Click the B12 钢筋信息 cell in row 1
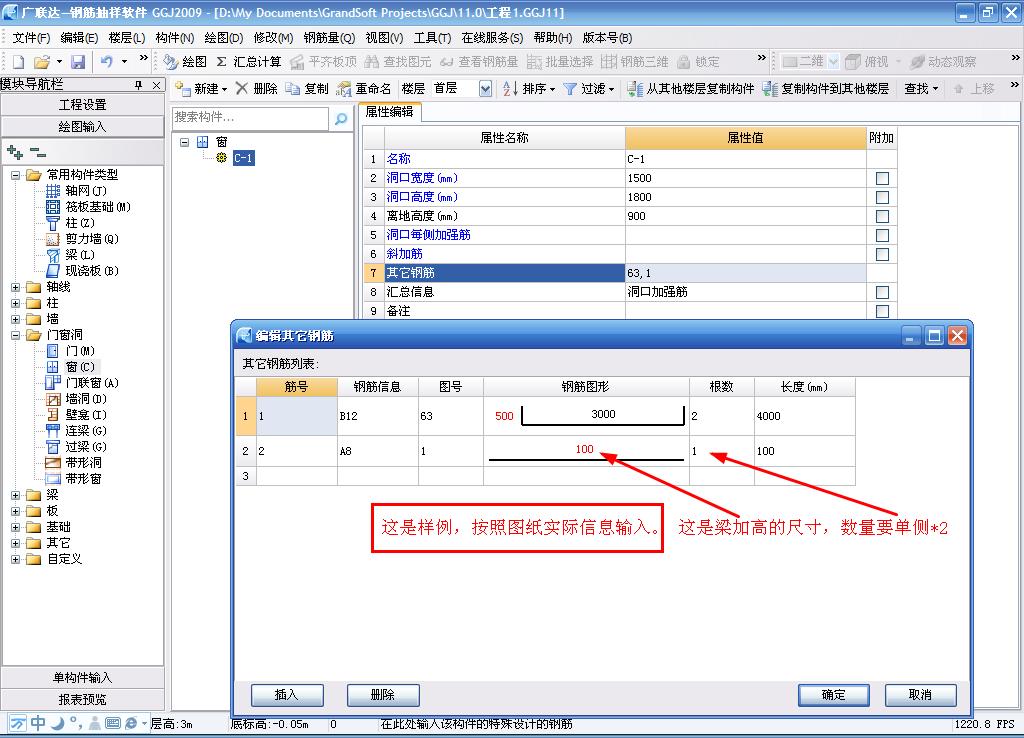The height and width of the screenshot is (738, 1024). 377,416
